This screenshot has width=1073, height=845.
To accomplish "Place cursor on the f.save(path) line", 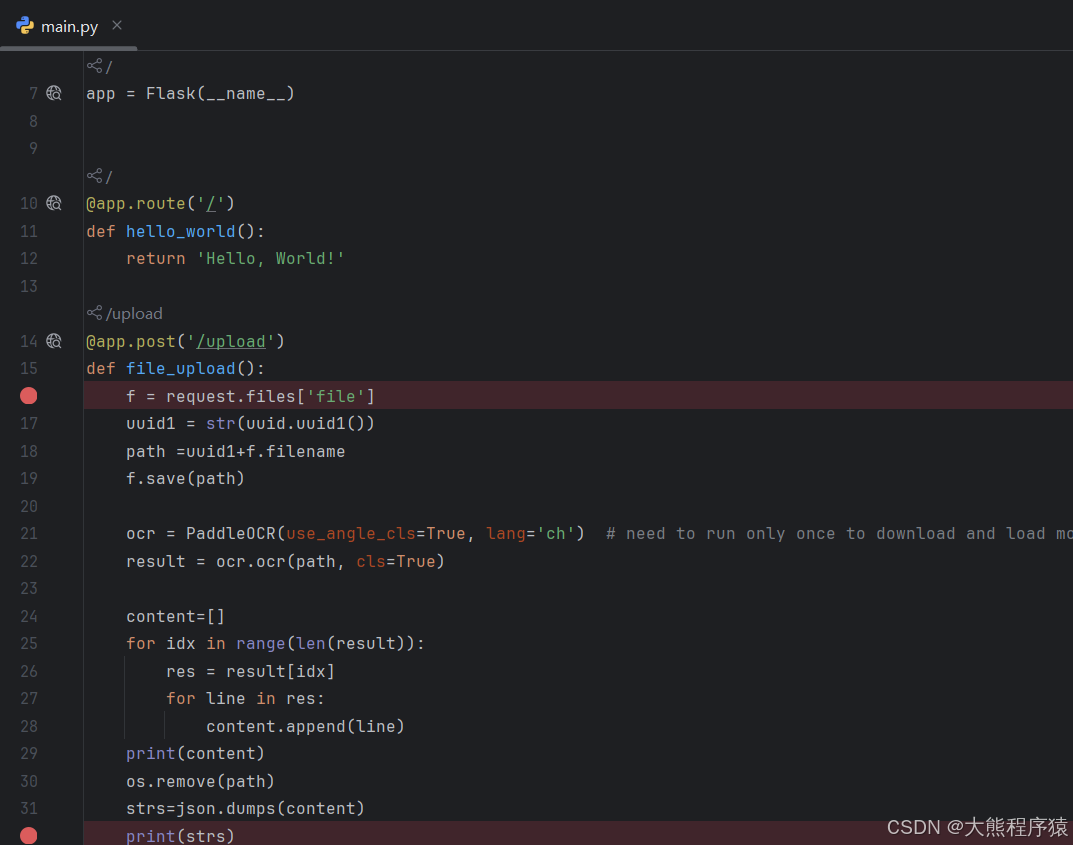I will [185, 478].
